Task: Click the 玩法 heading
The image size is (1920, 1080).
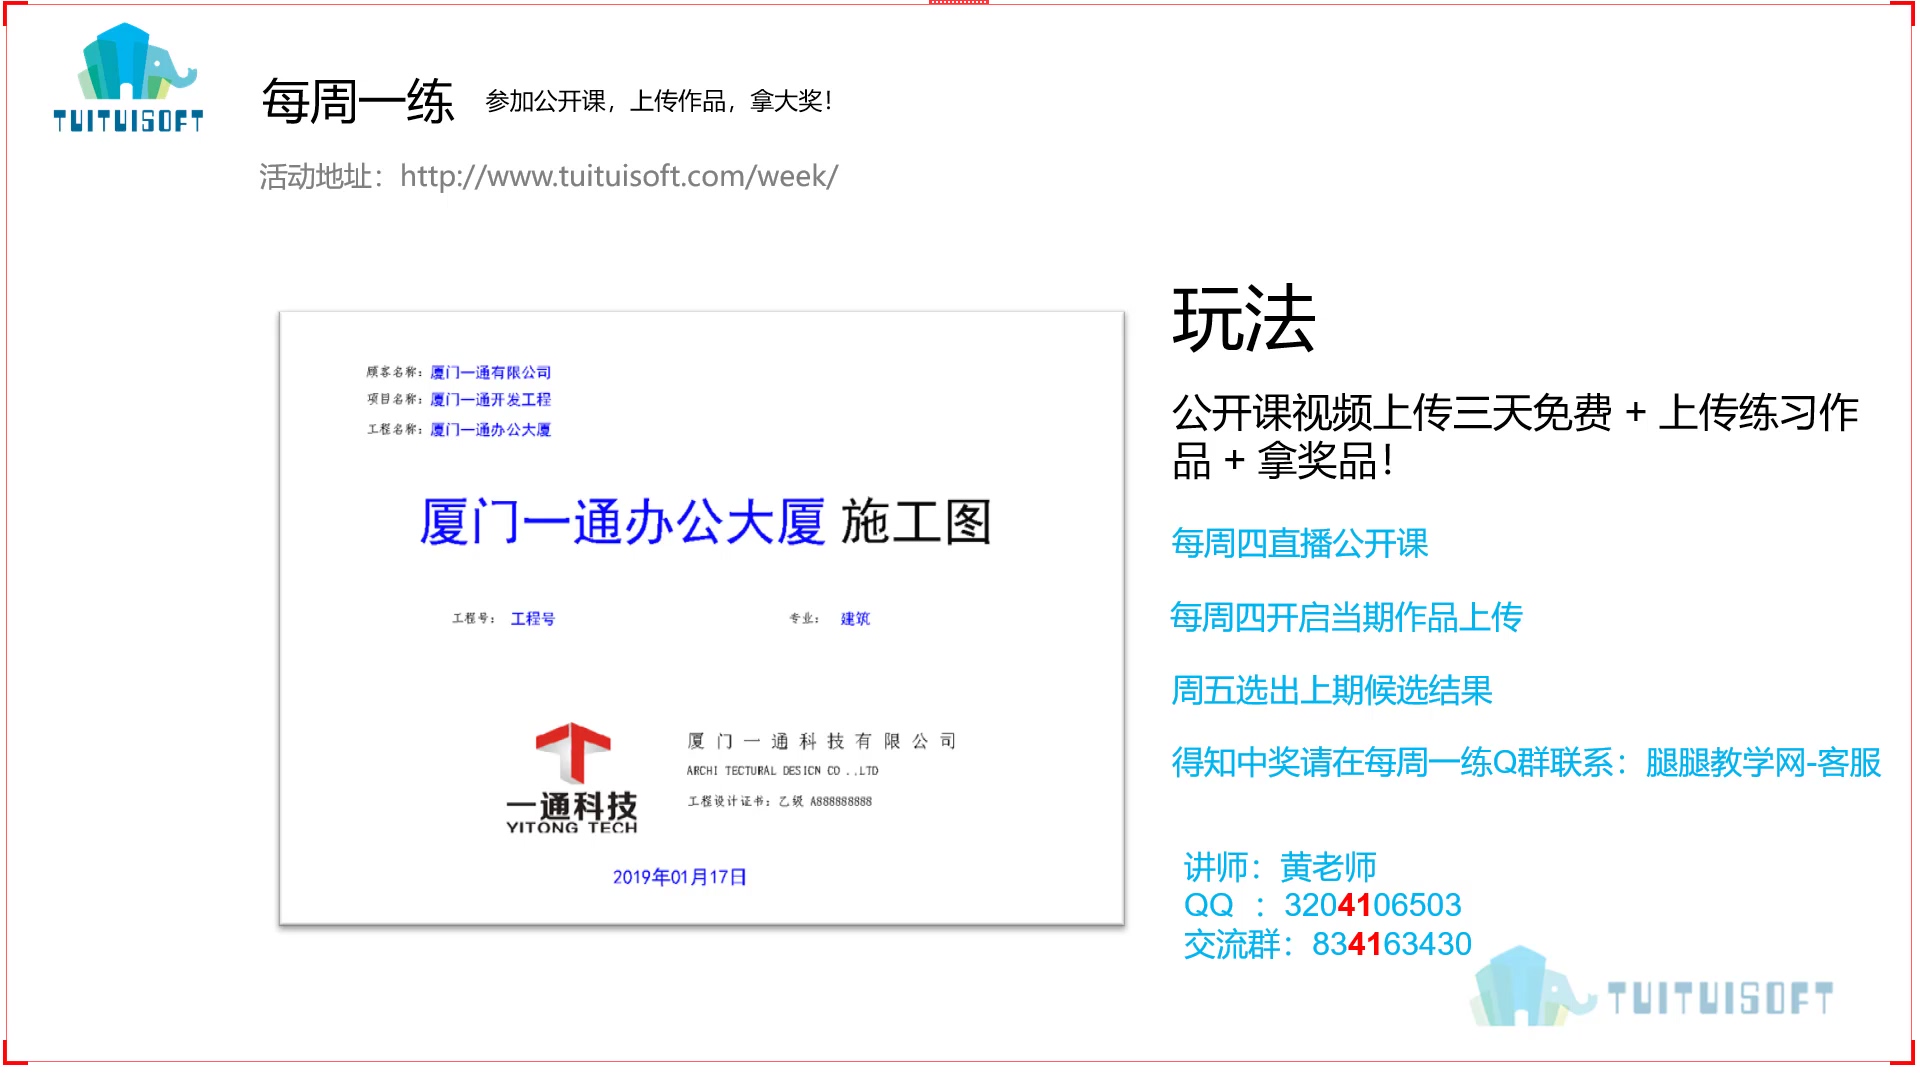Action: [1243, 319]
